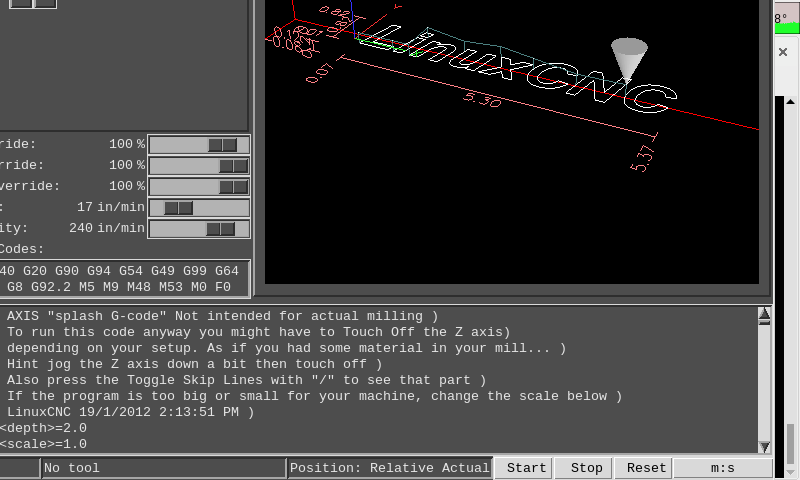Click the cone tool marker in the preview

tap(629, 59)
